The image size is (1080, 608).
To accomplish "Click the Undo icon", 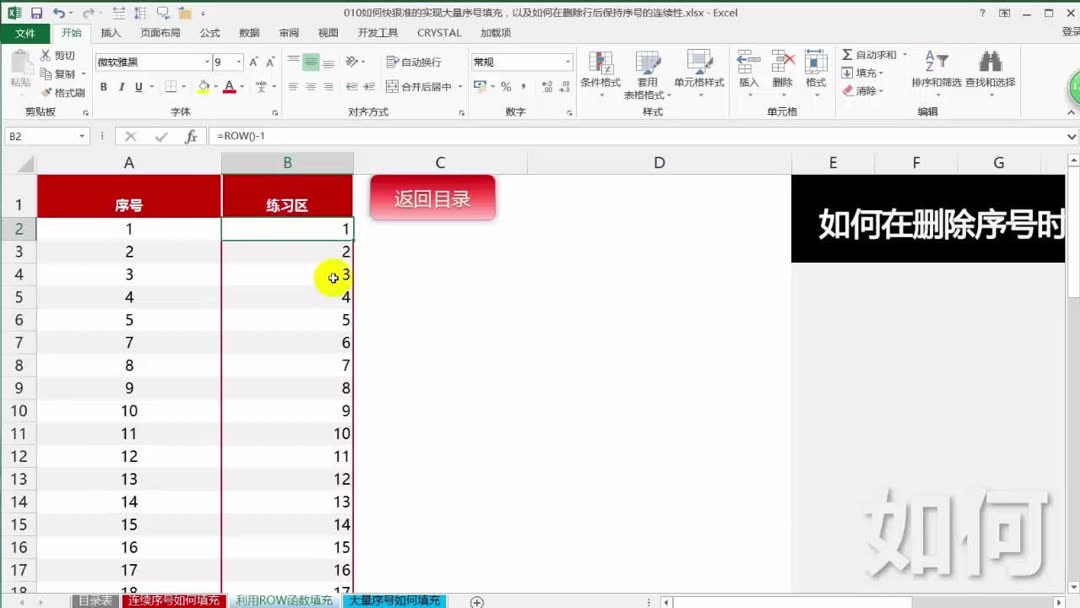I will tap(57, 11).
